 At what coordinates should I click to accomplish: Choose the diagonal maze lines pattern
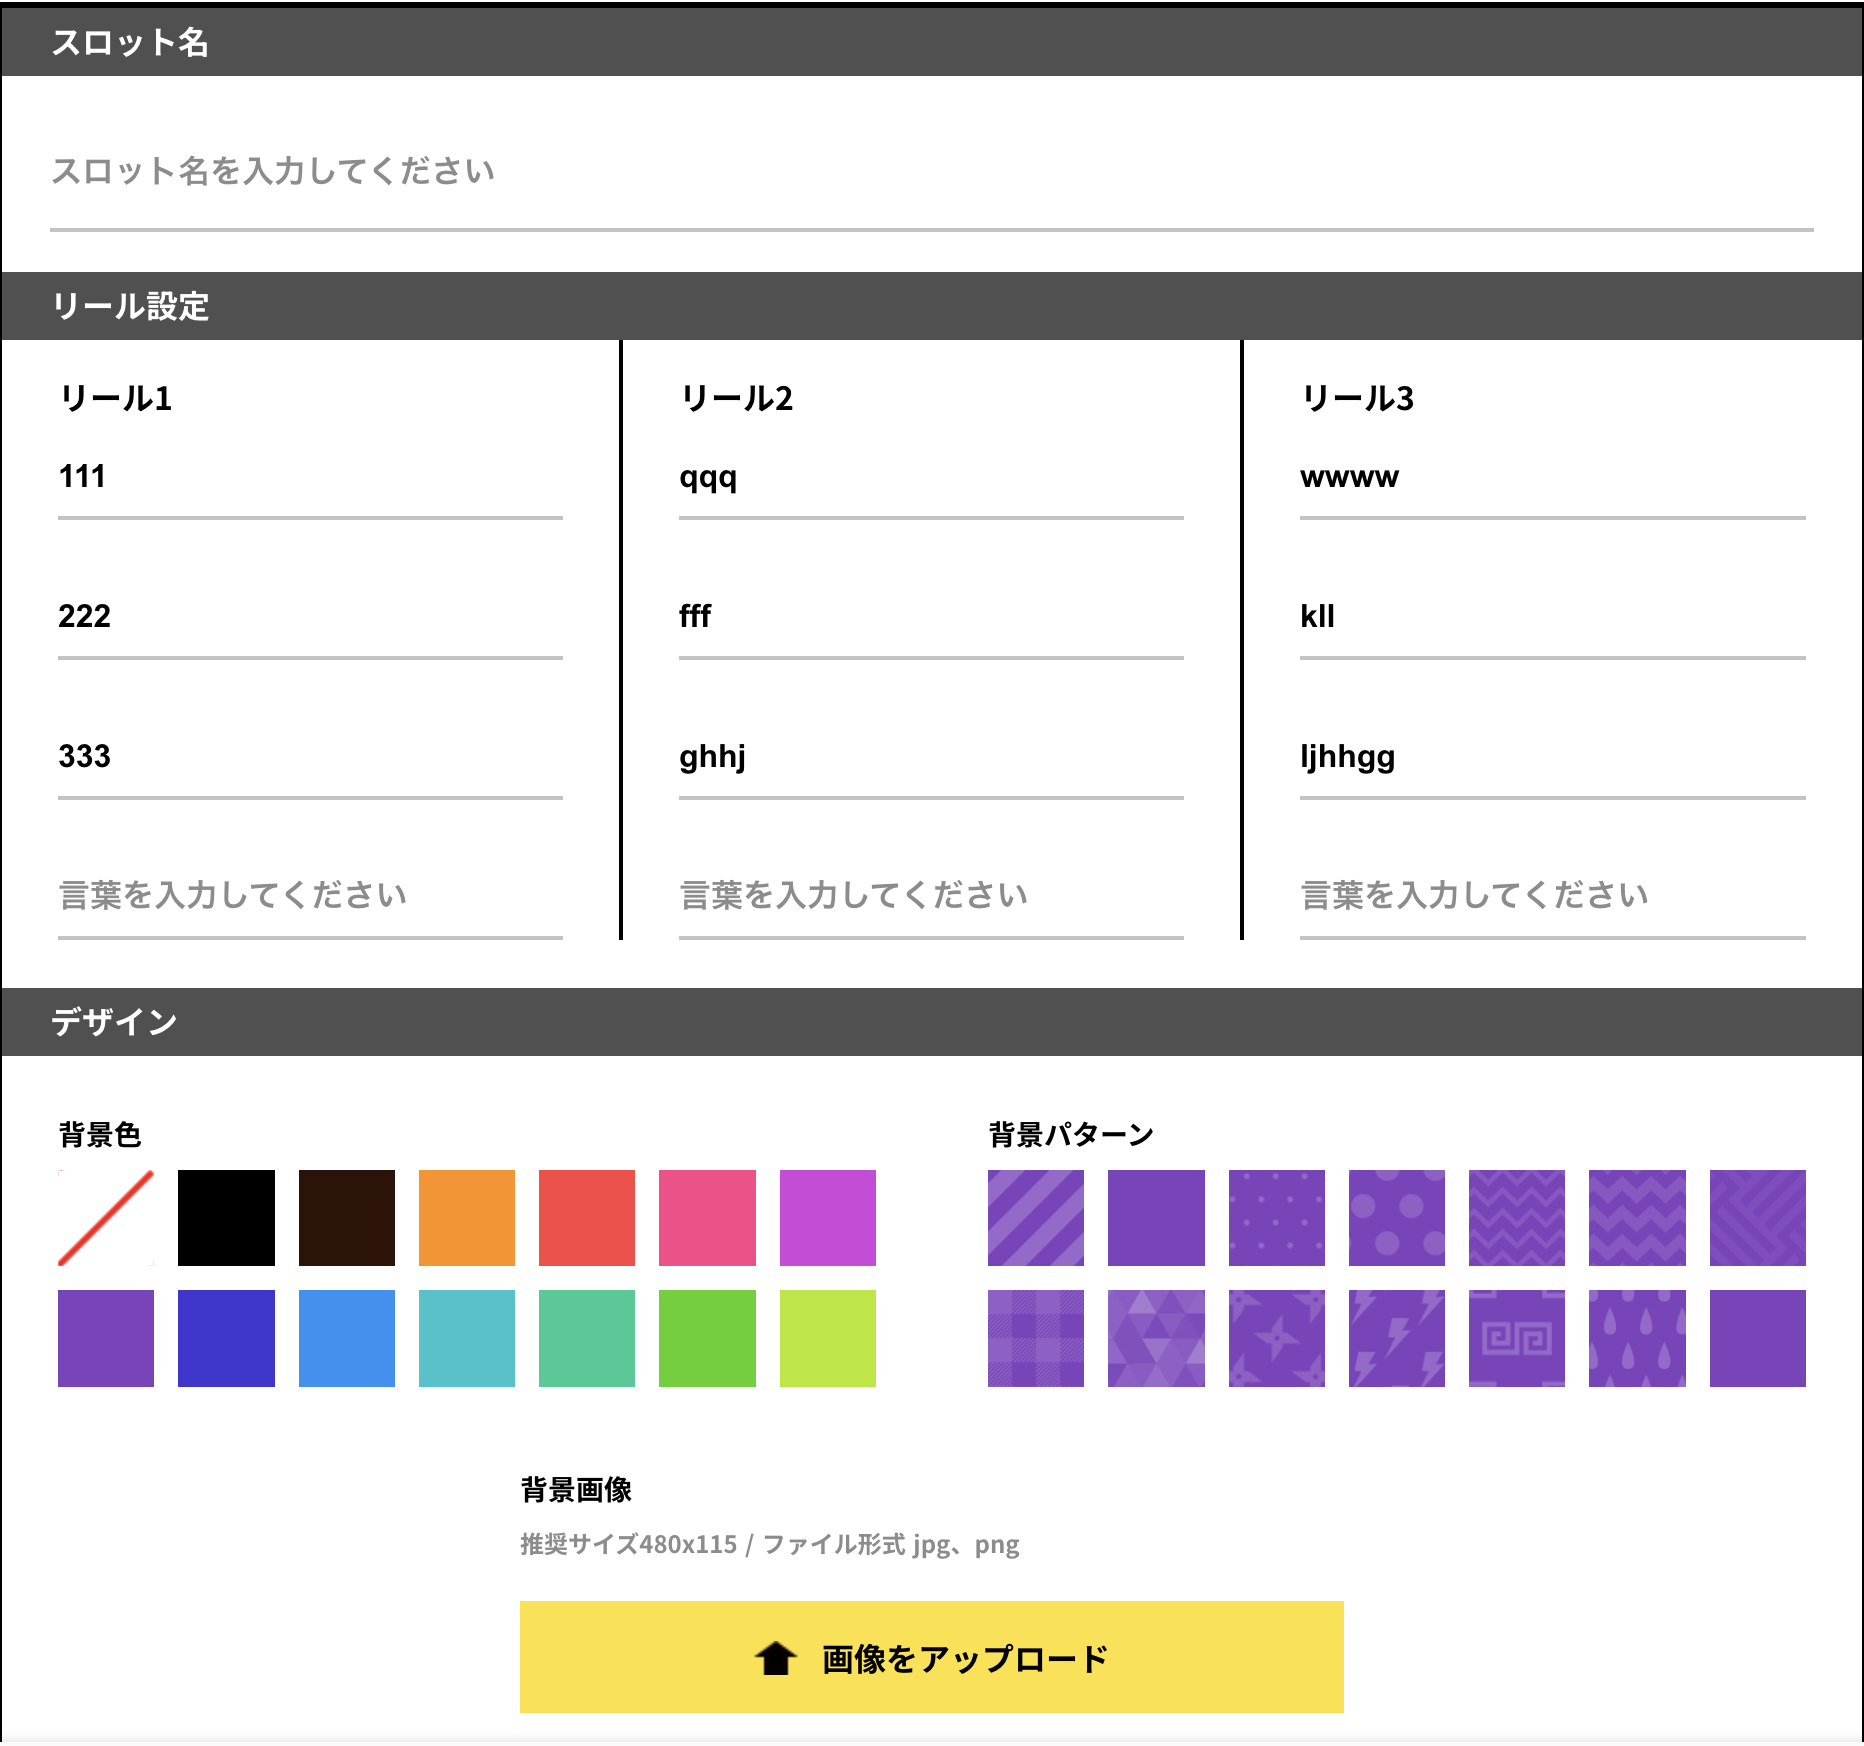[x=1758, y=1218]
